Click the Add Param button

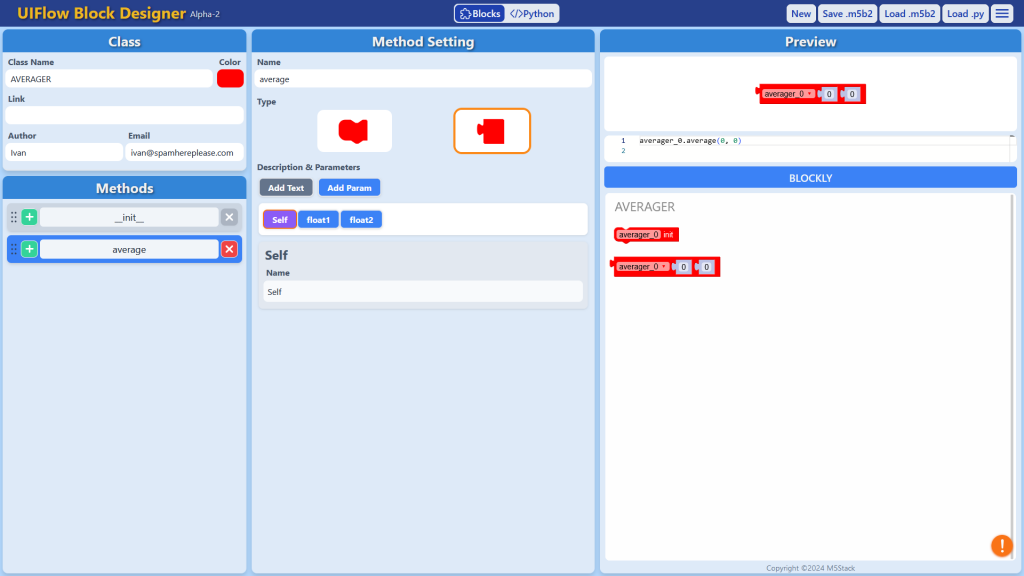click(x=349, y=188)
